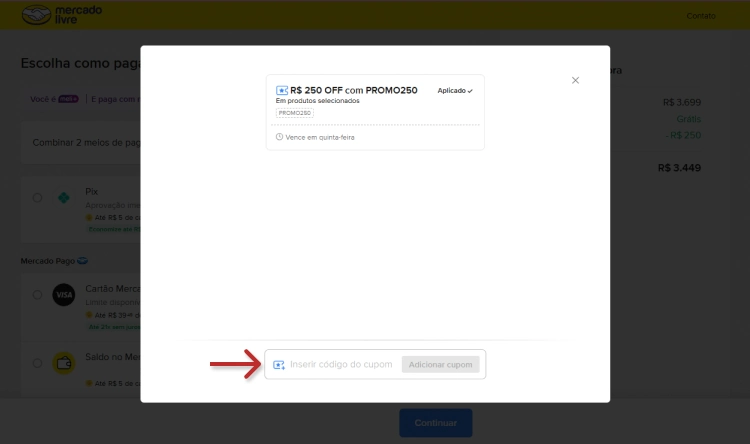Click the clock icon beside Vence em quinta-feira

tap(279, 137)
